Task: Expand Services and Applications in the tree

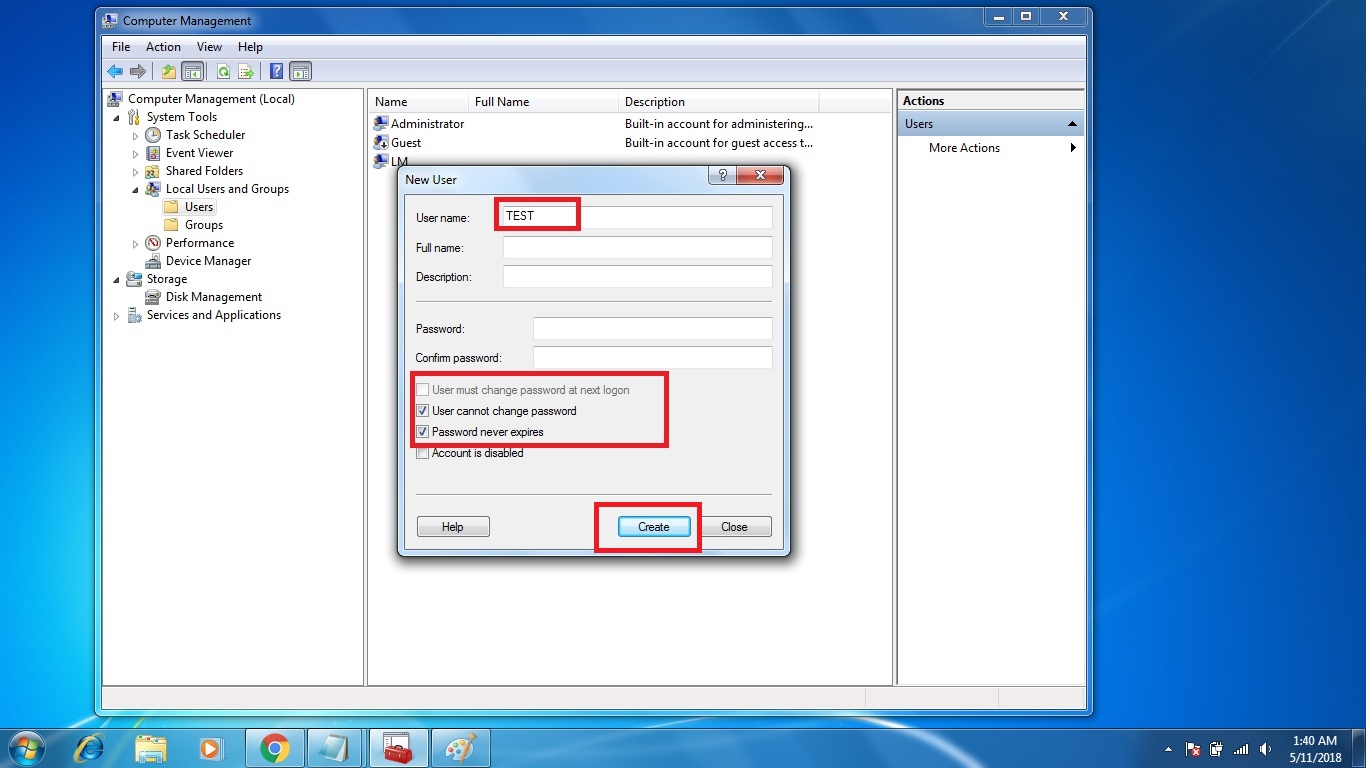Action: pos(117,315)
